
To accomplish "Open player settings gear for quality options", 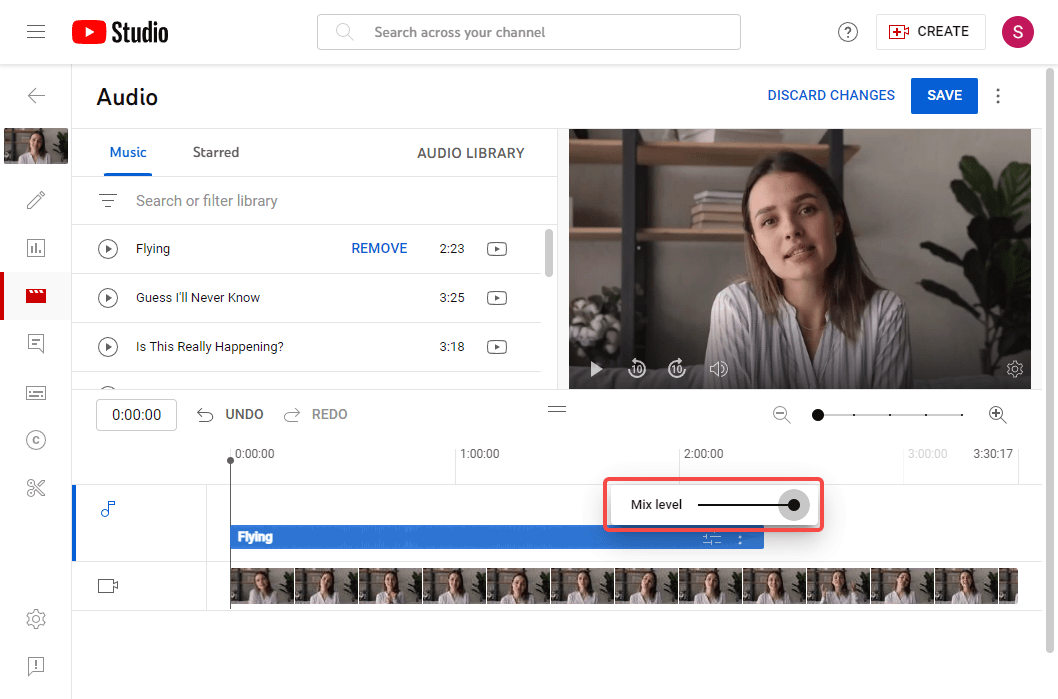I will (x=1015, y=368).
